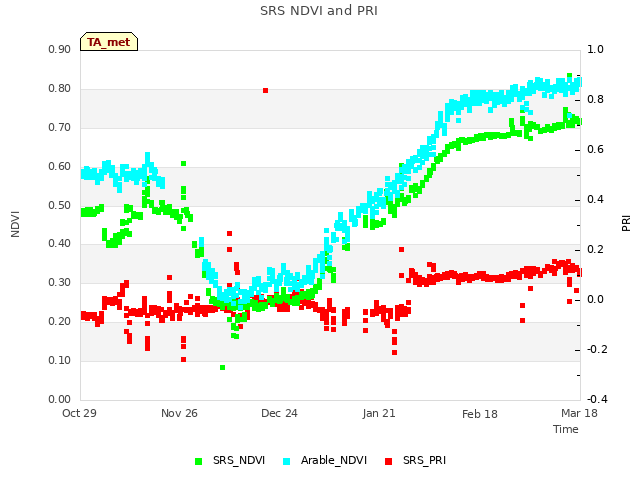Click the 0.60 NDVI axis value
Screen dimensions: 640x480
tap(60, 167)
